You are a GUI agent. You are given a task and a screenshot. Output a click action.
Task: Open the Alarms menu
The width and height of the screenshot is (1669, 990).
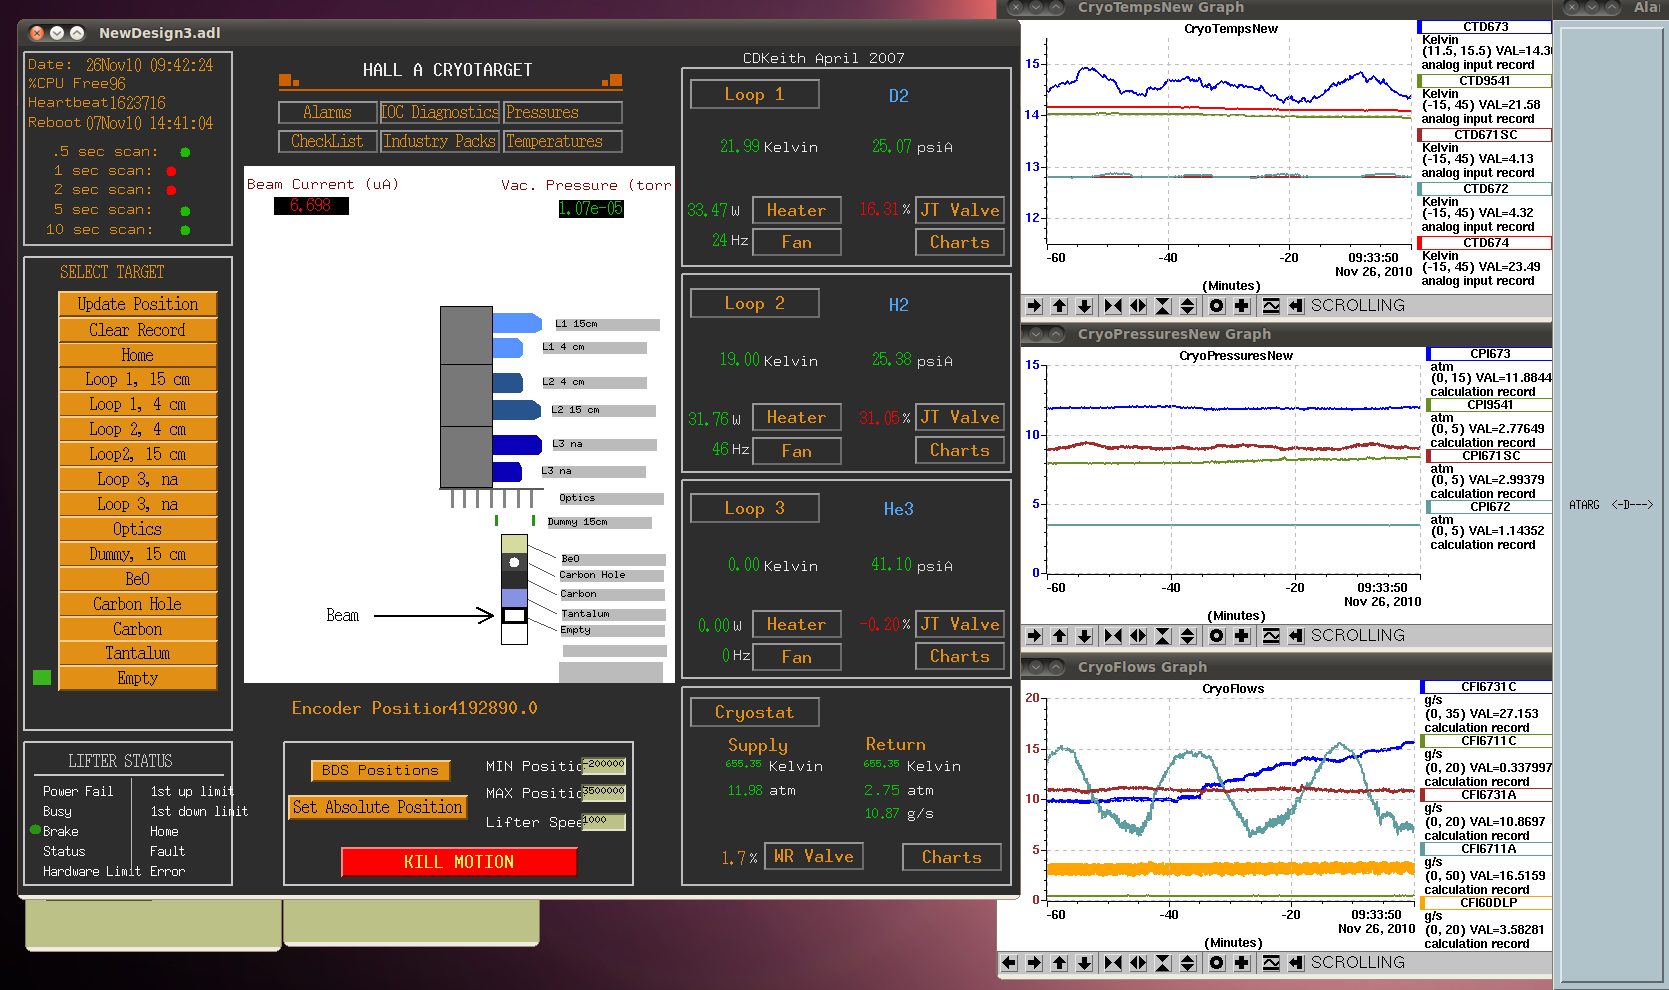[x=328, y=112]
